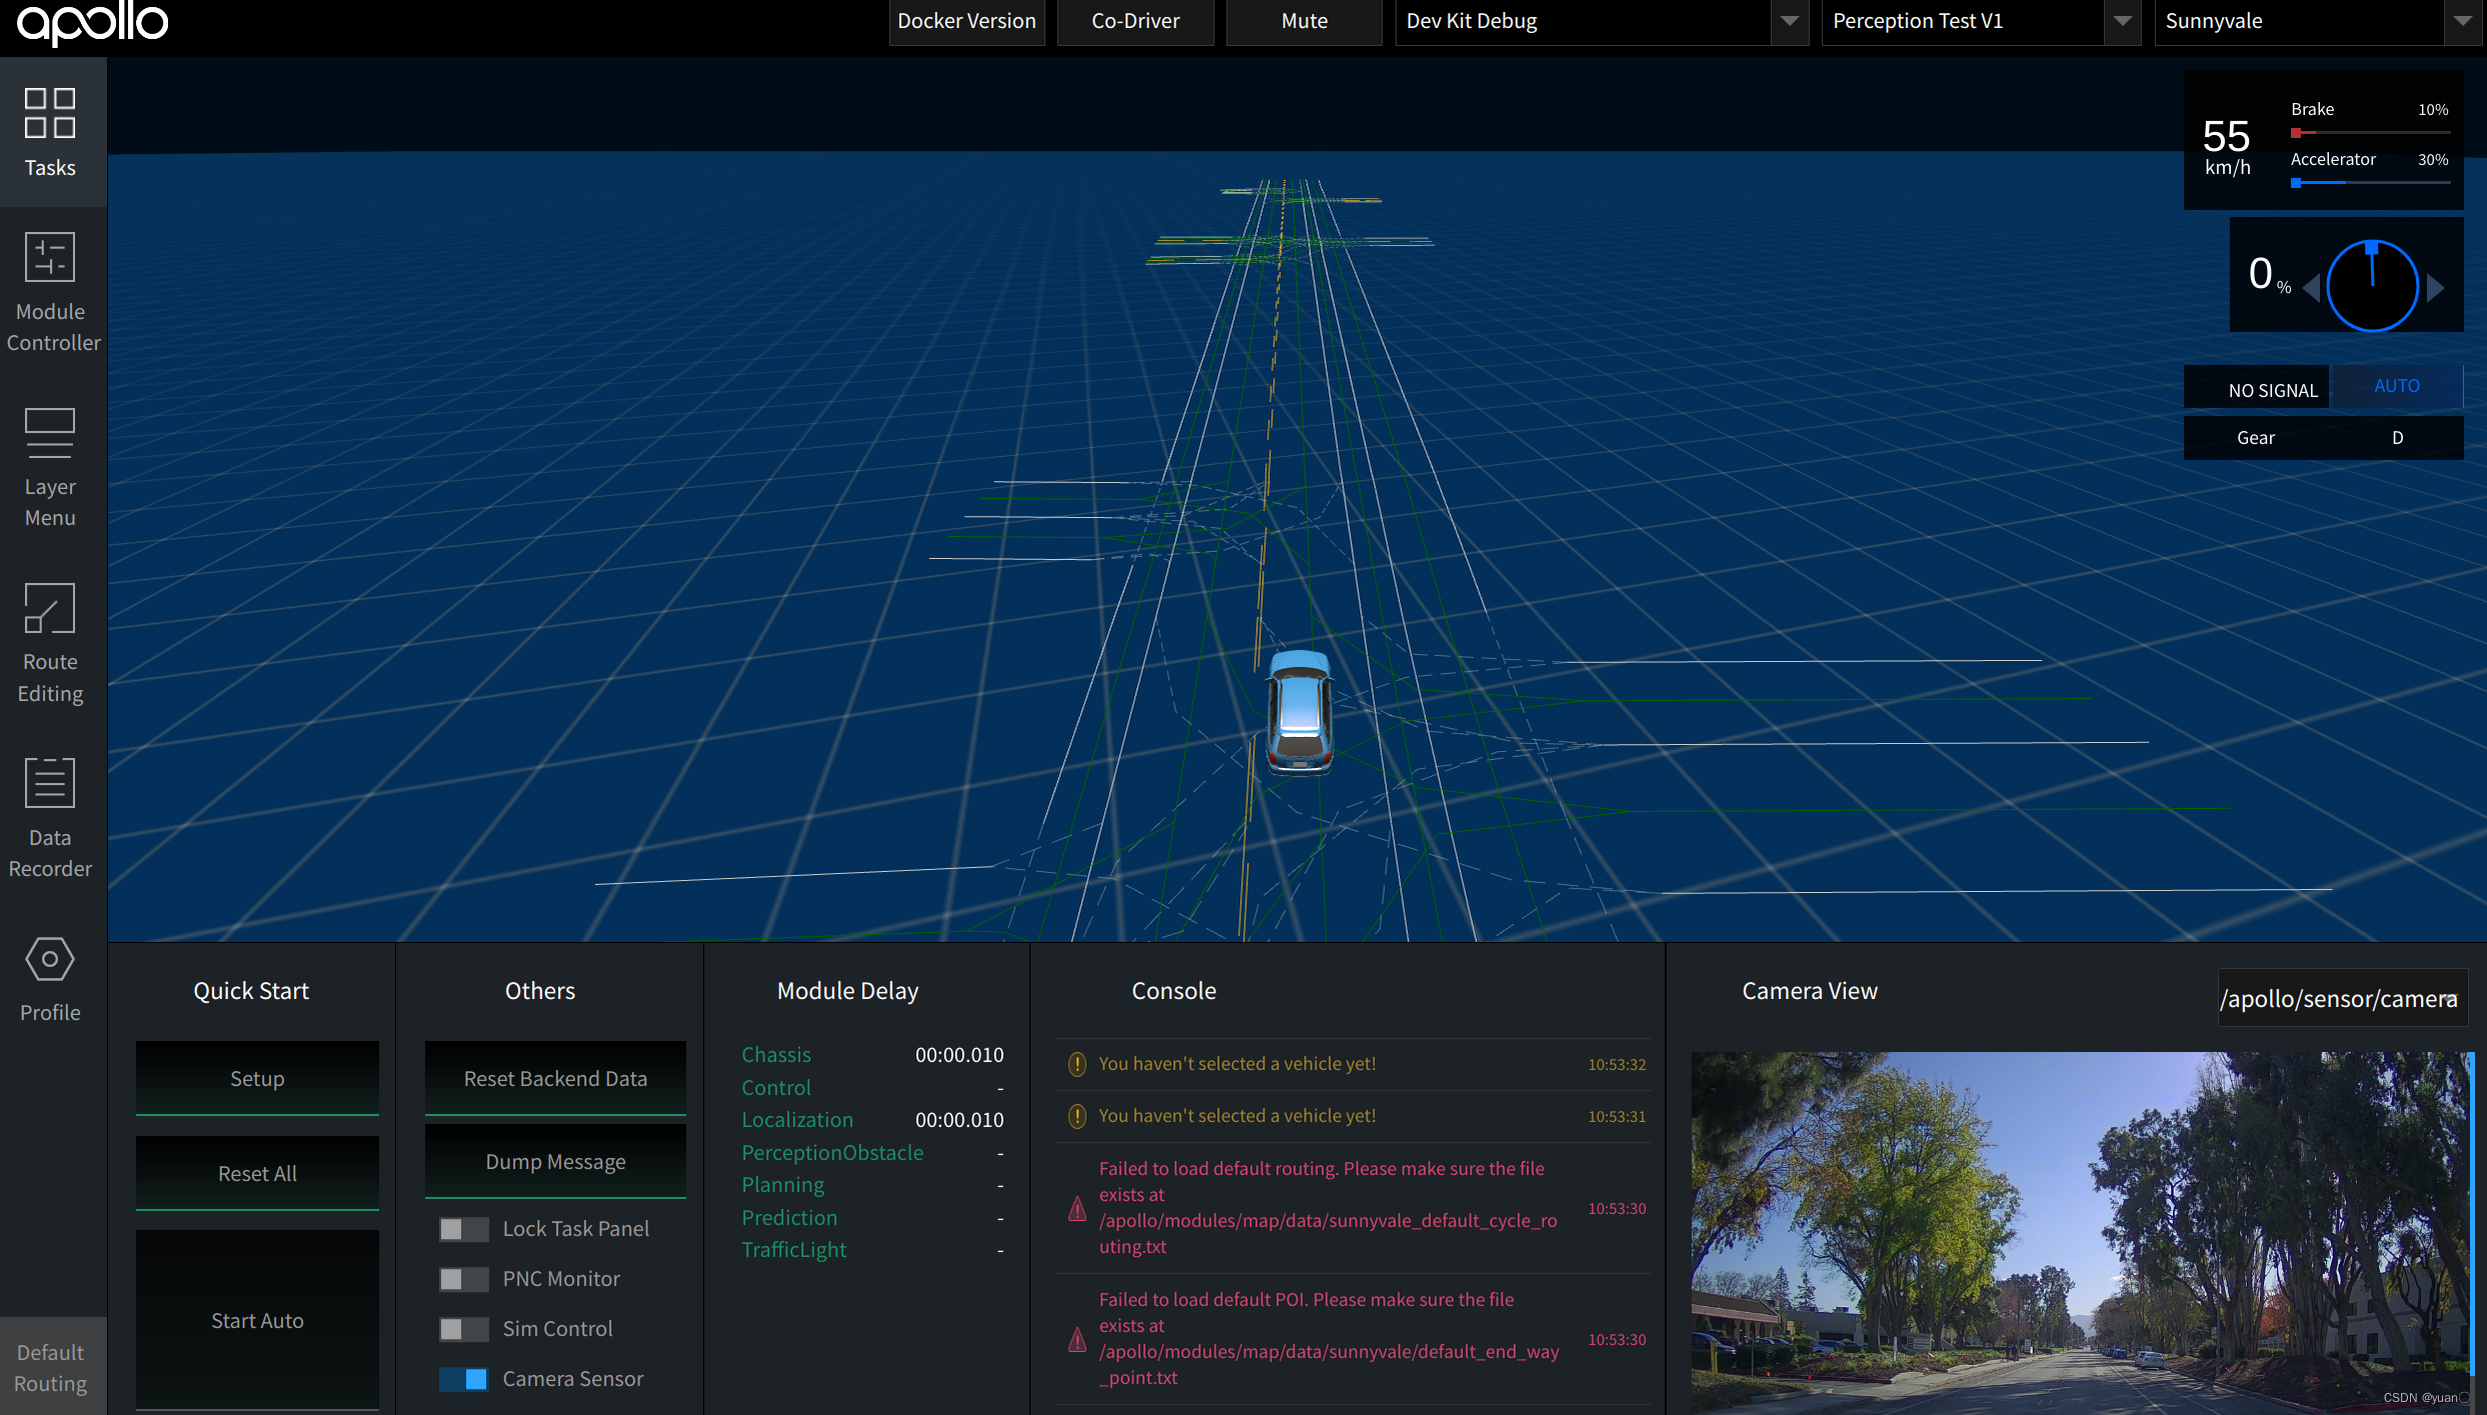Screen dimensions: 2487x1415
Task: Click the Reset Backend Data button
Action: click(555, 1078)
